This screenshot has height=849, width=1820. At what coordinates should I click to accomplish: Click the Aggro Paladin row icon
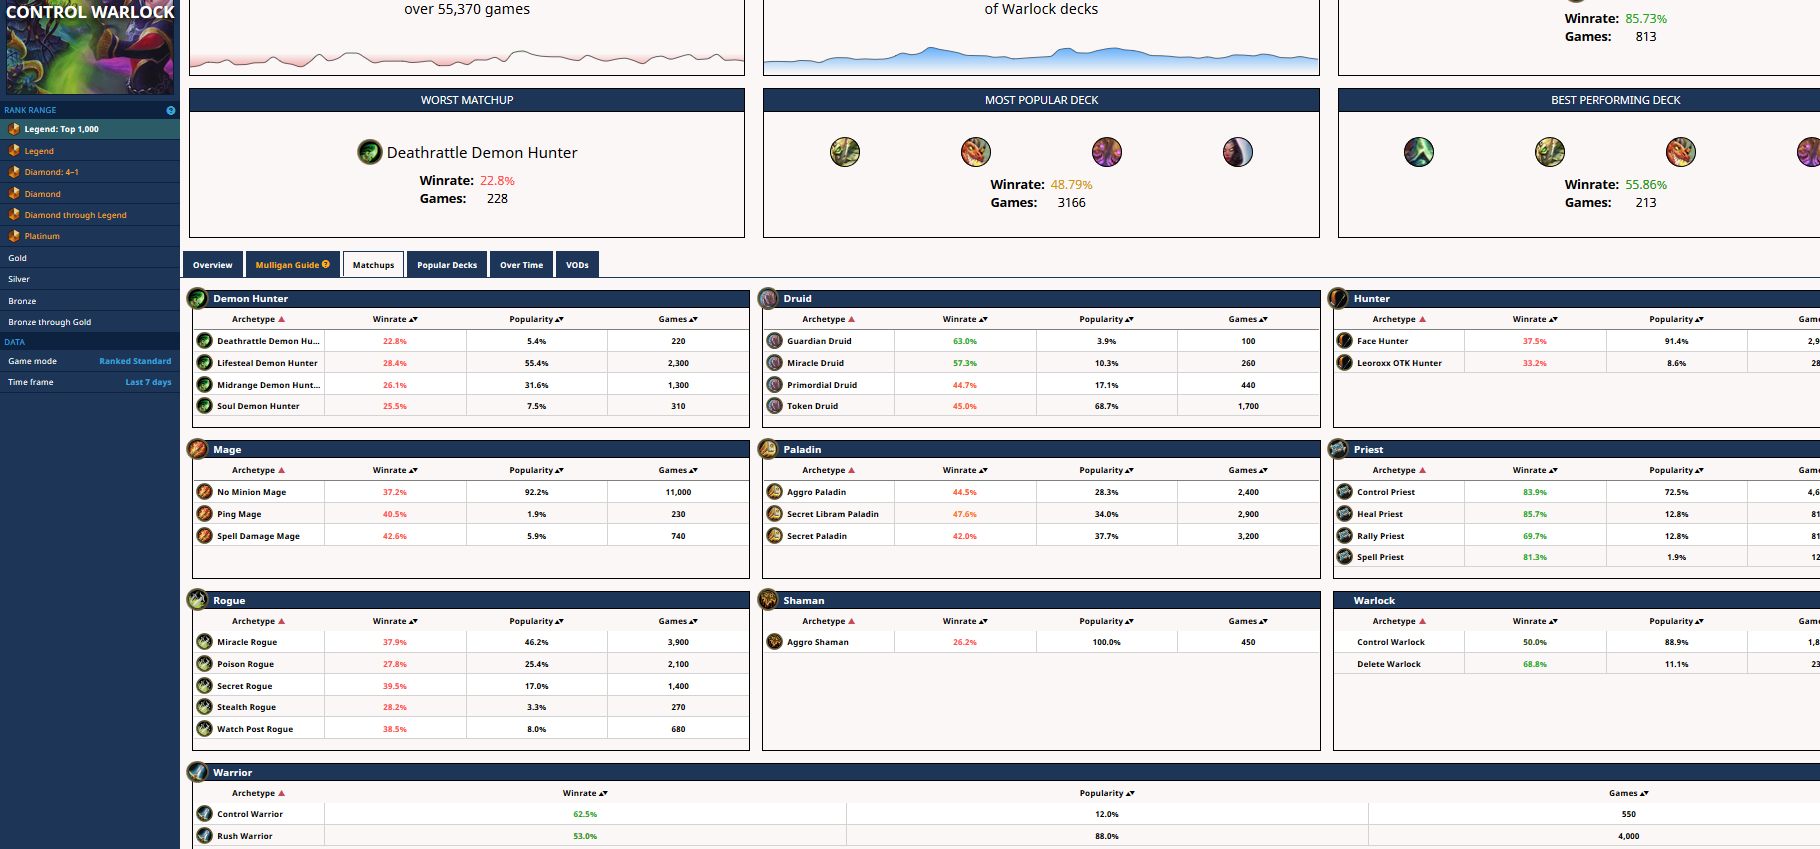tap(775, 492)
